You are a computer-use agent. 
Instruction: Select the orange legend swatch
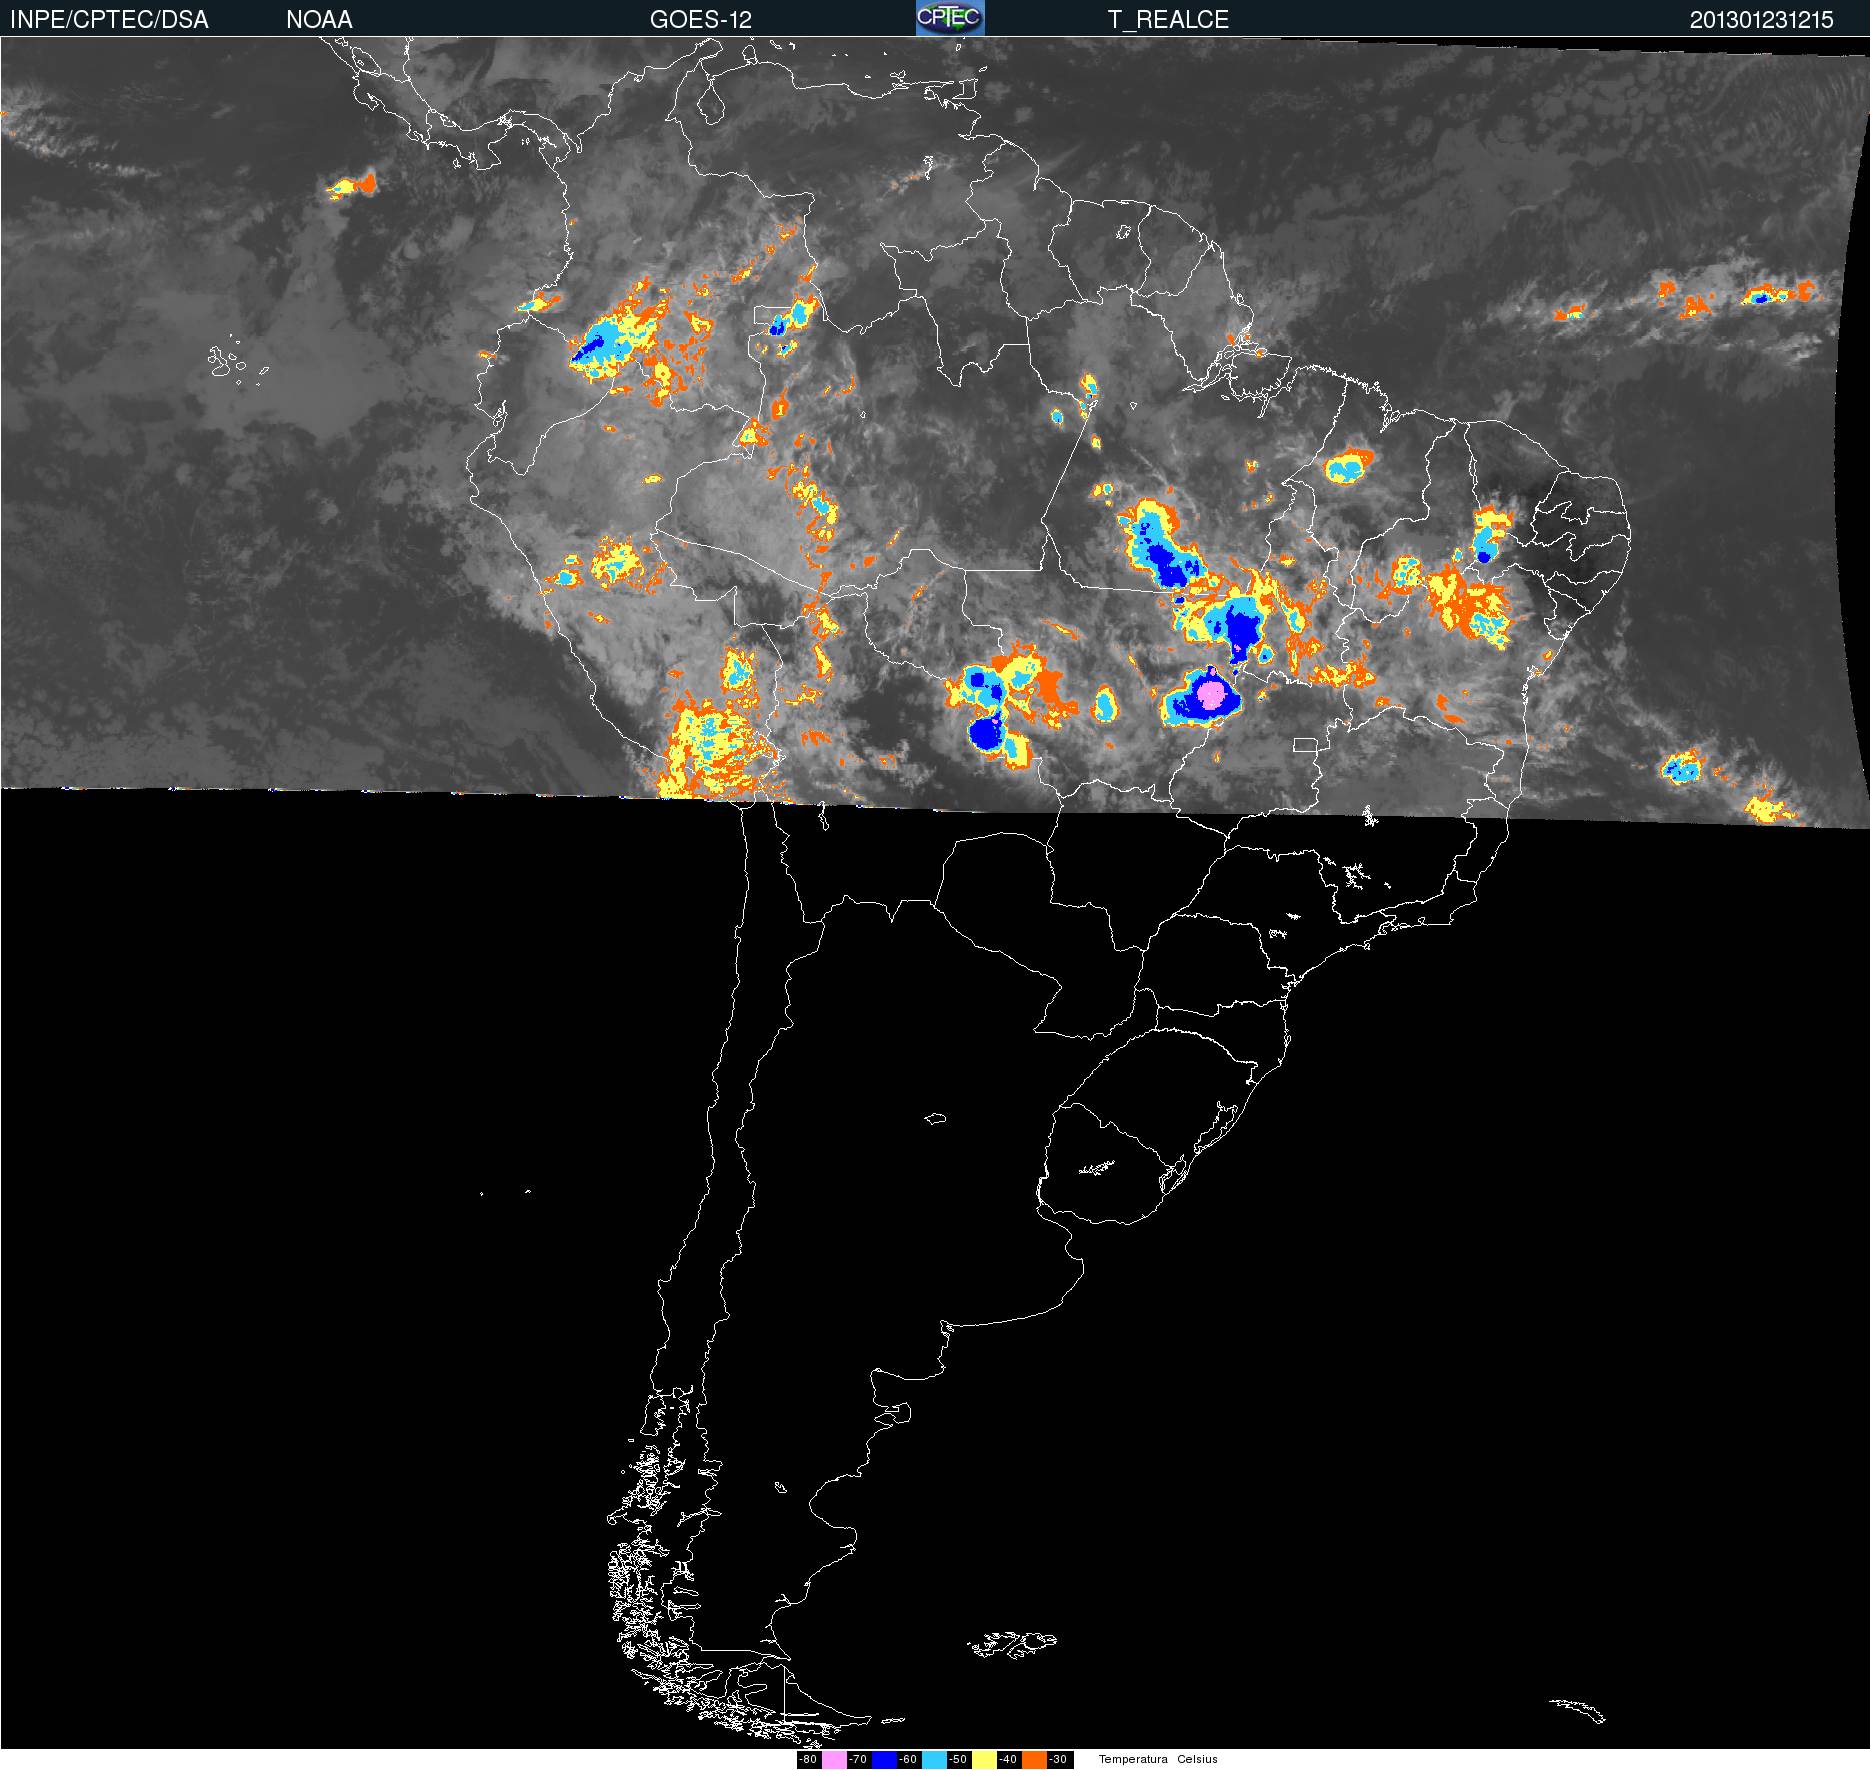1034,1759
